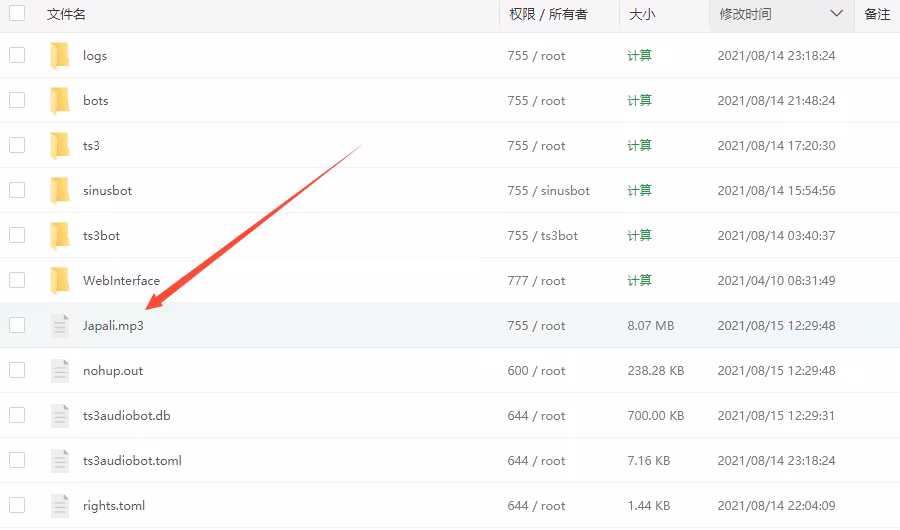
Task: Click the 1.44 KB size value
Action: pos(649,506)
